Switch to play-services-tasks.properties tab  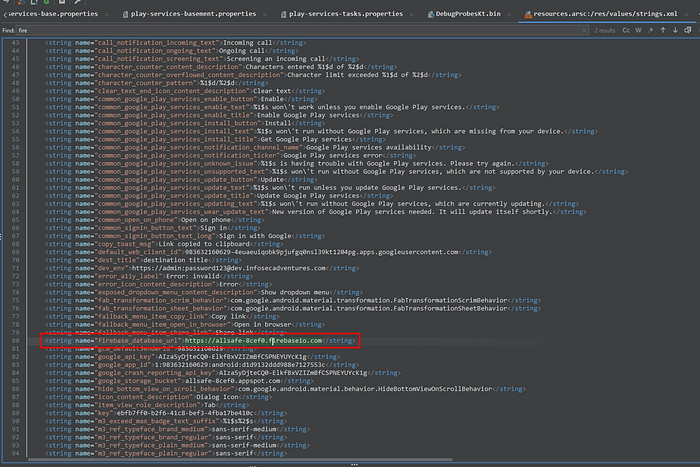click(x=346, y=14)
